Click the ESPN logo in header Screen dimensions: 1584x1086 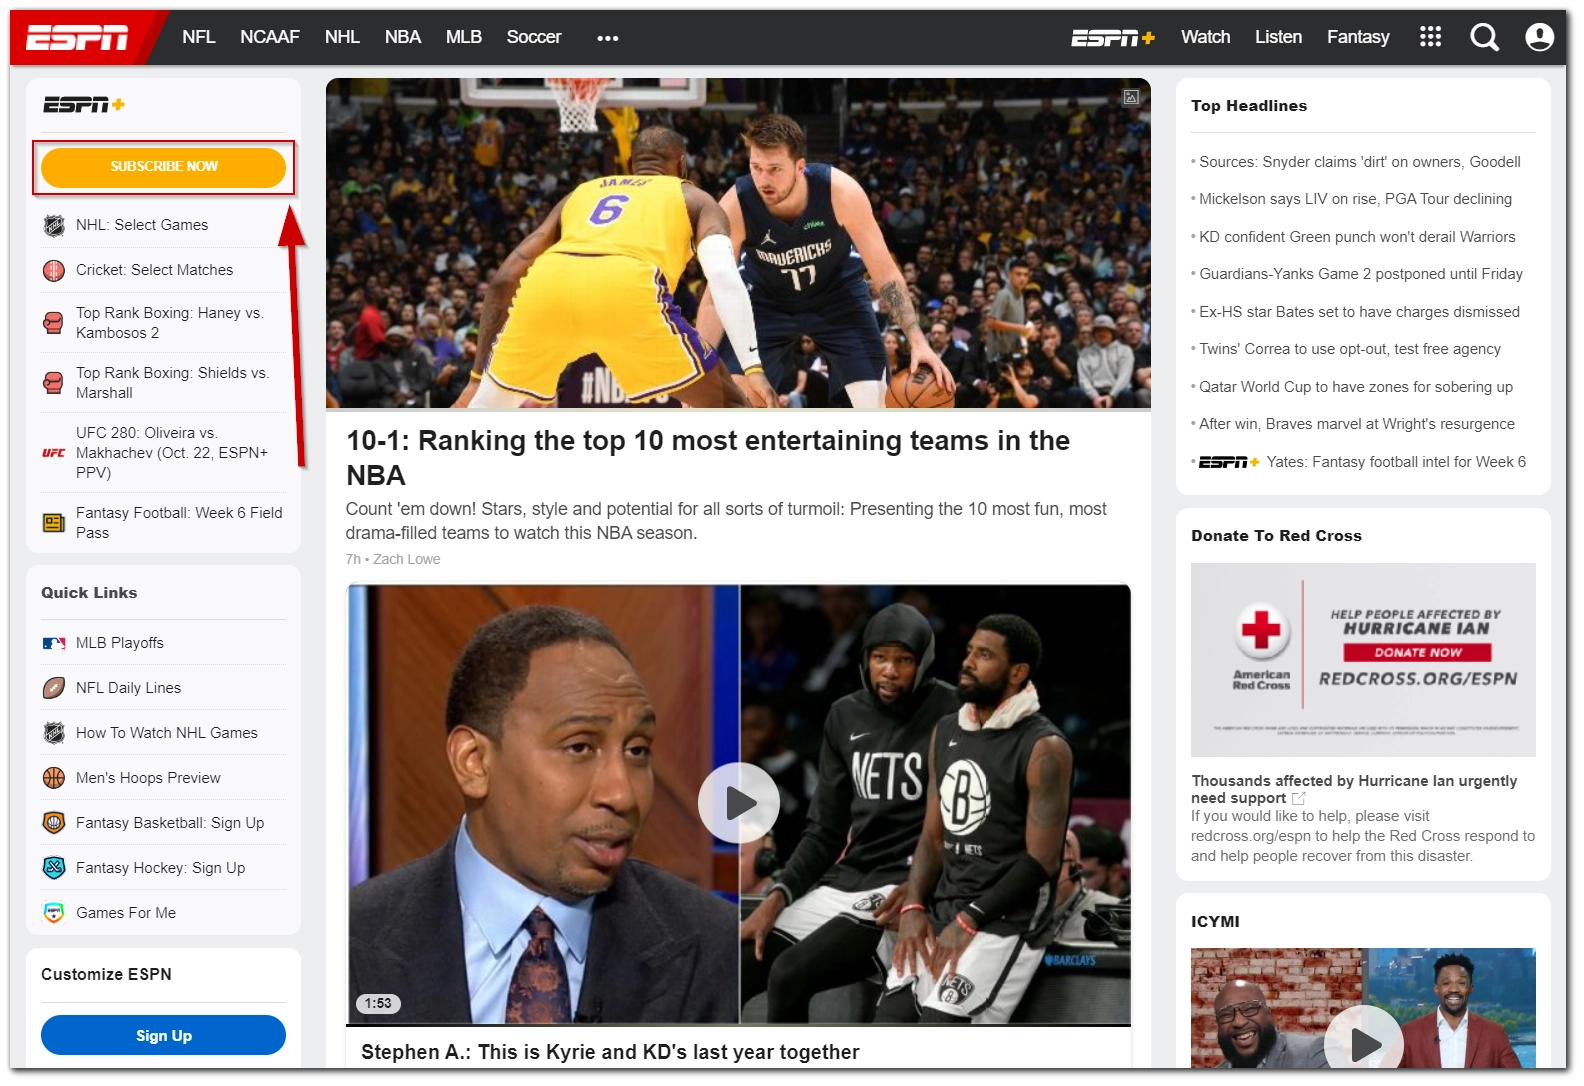point(77,38)
